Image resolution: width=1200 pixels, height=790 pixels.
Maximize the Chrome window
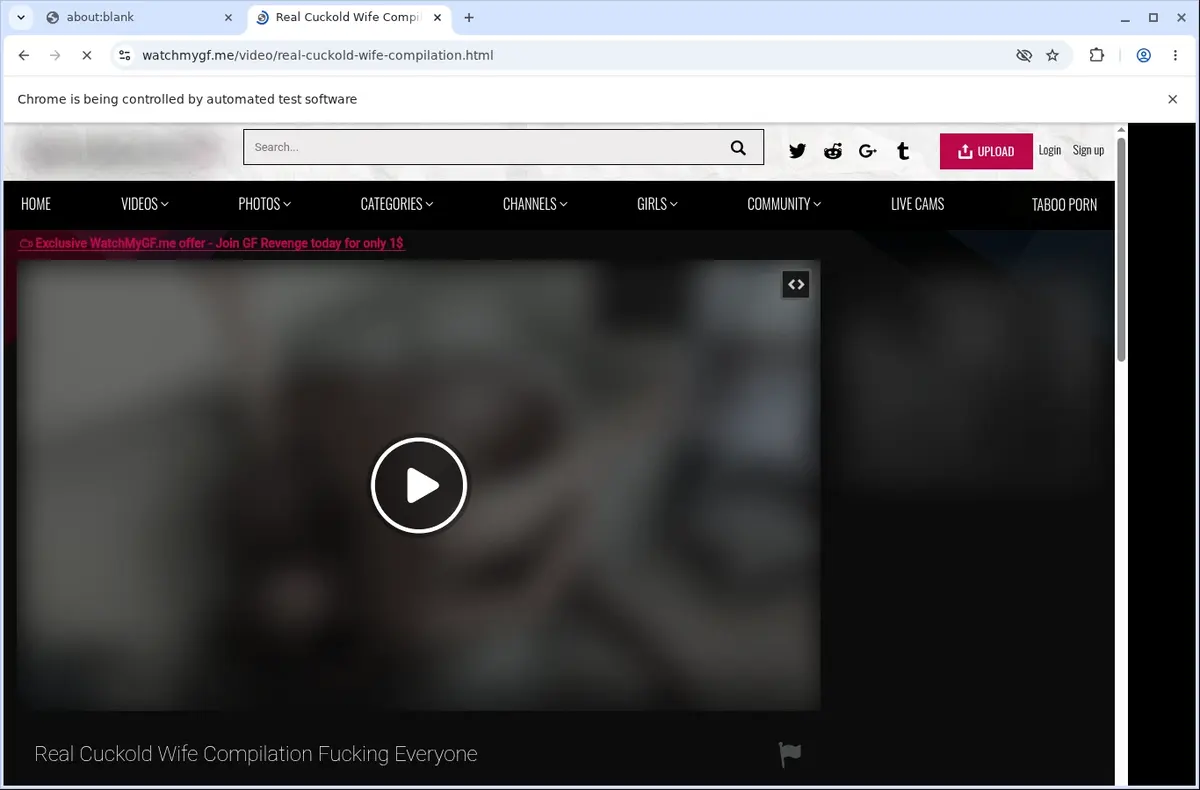(x=1153, y=17)
